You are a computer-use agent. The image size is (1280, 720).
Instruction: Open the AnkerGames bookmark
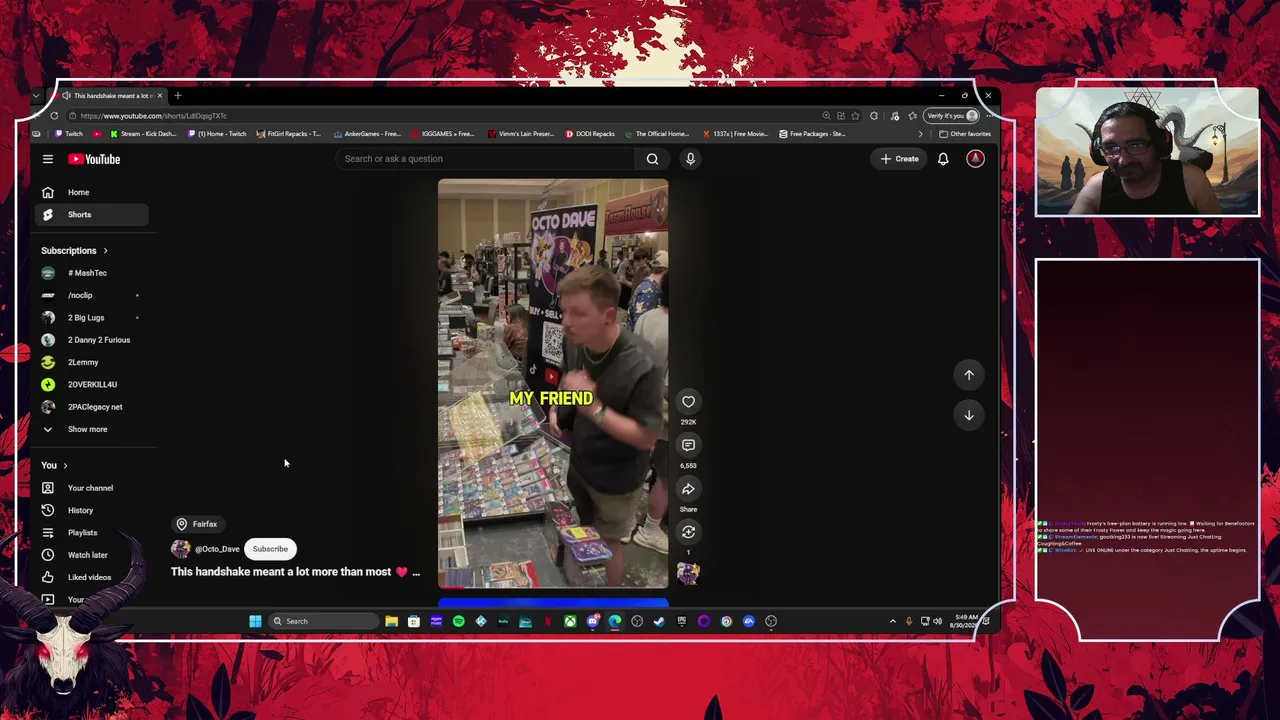coord(367,134)
